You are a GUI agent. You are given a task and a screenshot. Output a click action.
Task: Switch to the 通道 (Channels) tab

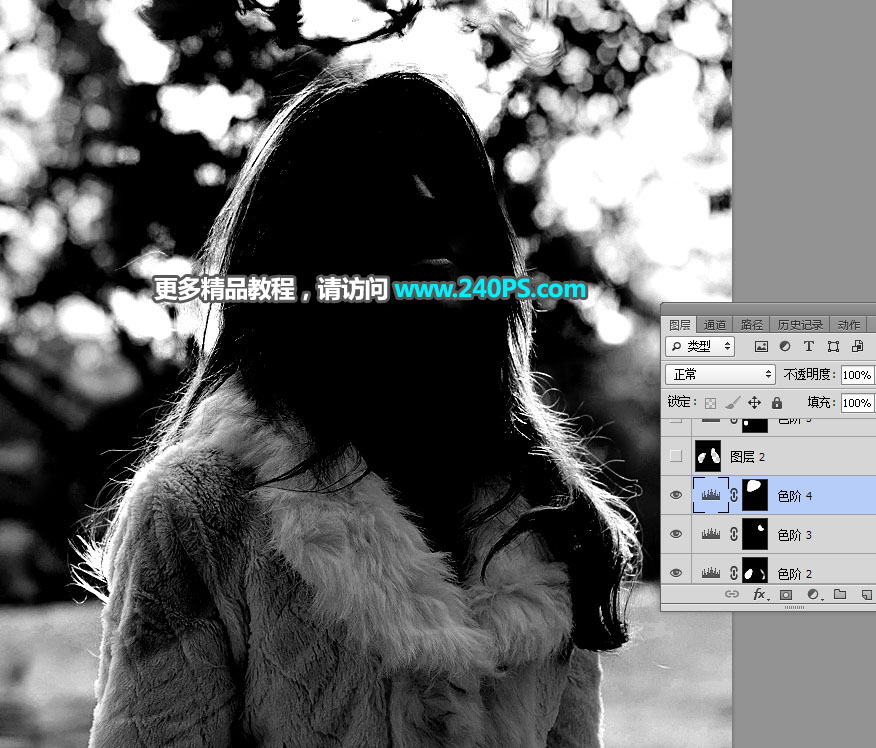[x=715, y=325]
